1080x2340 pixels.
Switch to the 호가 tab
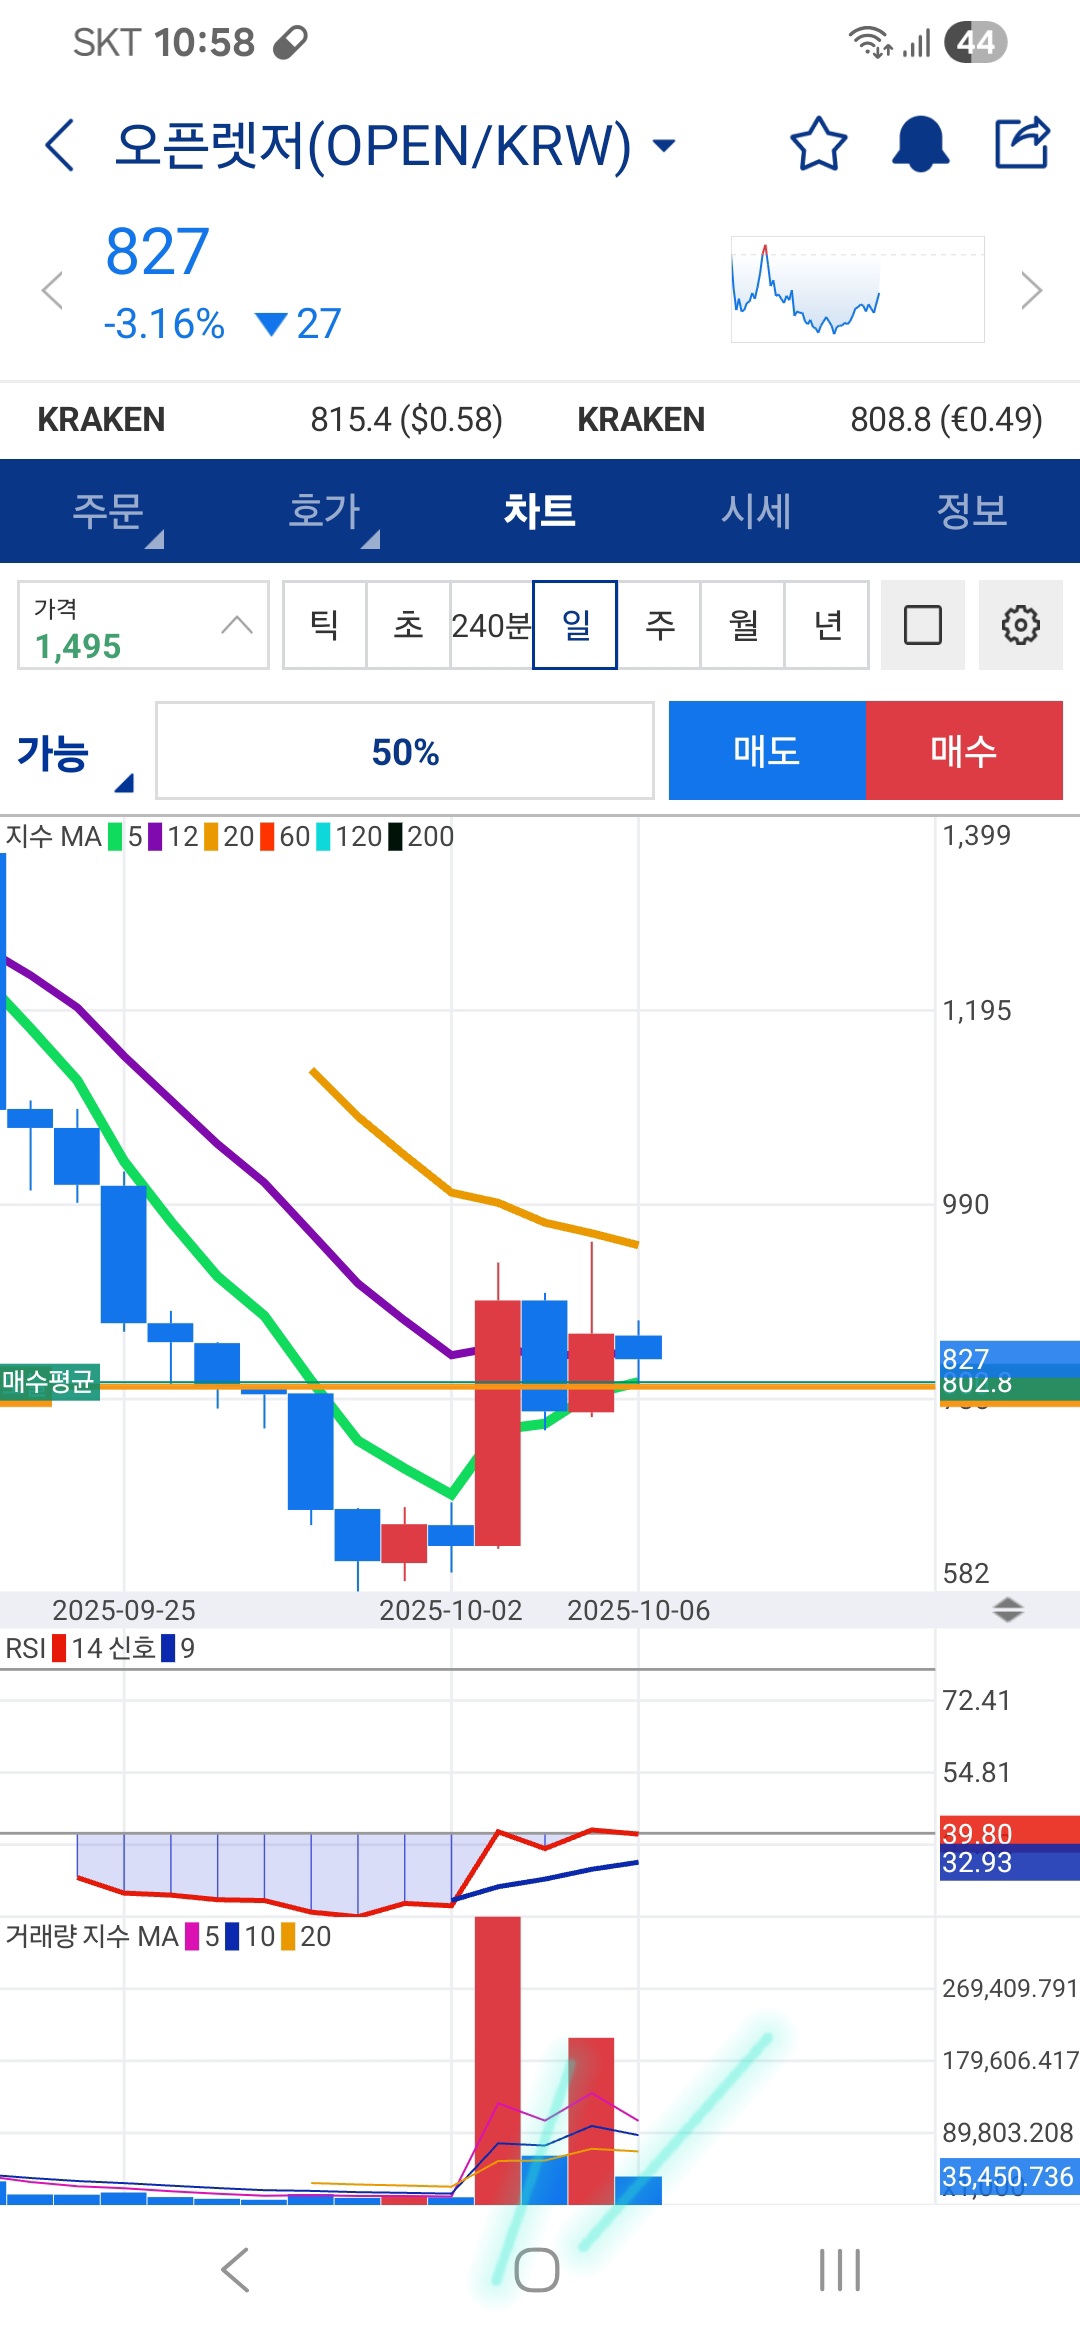324,511
